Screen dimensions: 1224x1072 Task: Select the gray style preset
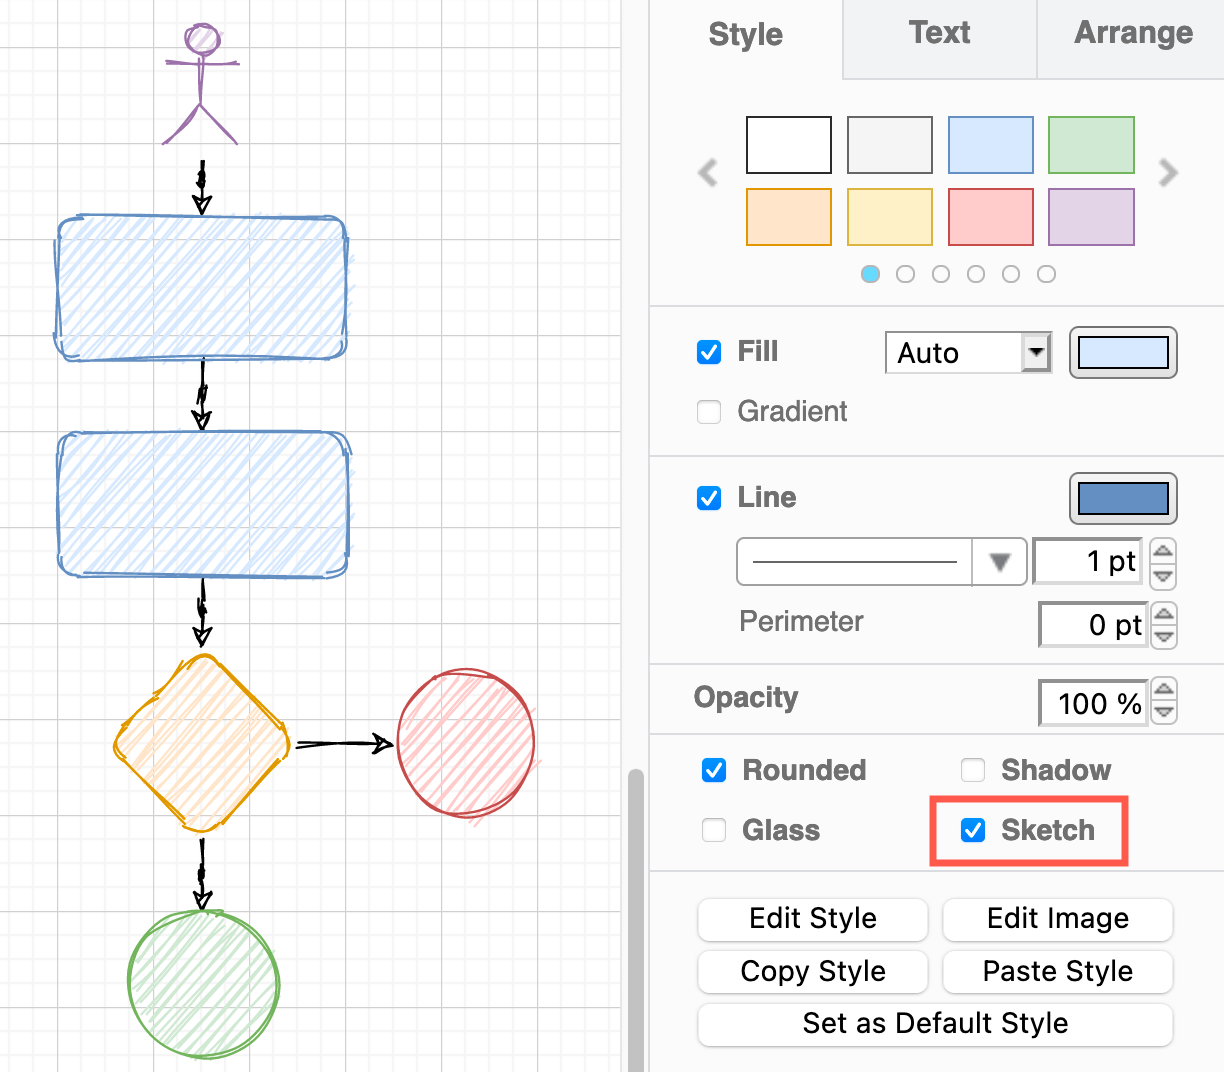pos(889,145)
